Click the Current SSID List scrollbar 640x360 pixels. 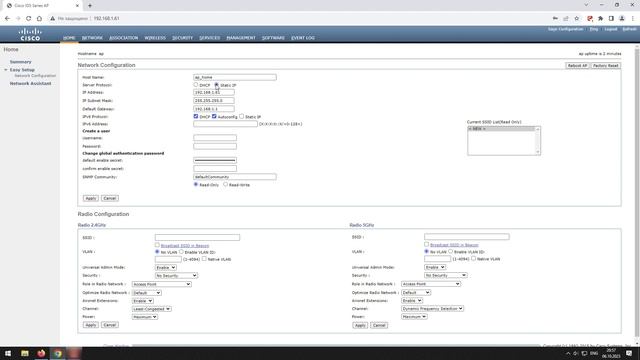[x=538, y=140]
